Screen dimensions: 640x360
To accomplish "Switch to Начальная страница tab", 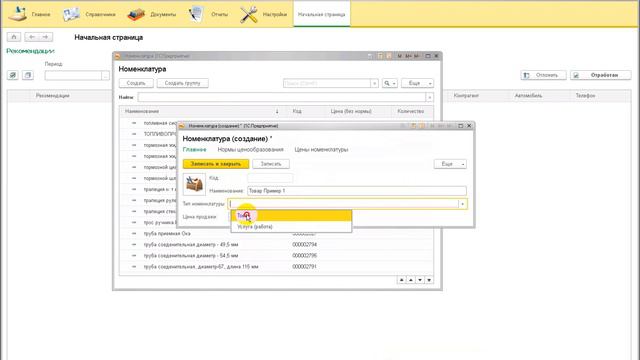I will pos(321,14).
